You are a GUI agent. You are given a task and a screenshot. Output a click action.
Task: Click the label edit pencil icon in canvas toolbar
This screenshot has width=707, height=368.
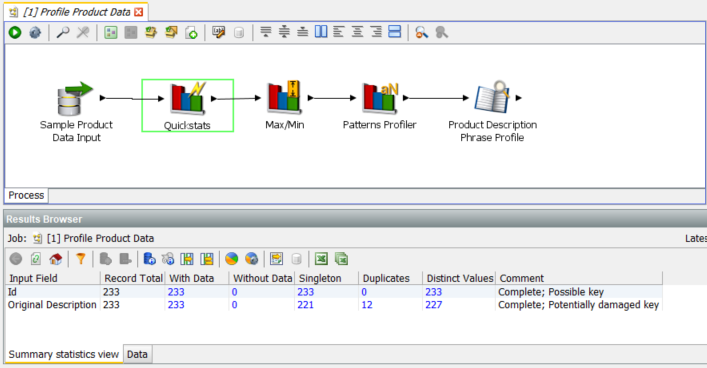click(x=219, y=32)
